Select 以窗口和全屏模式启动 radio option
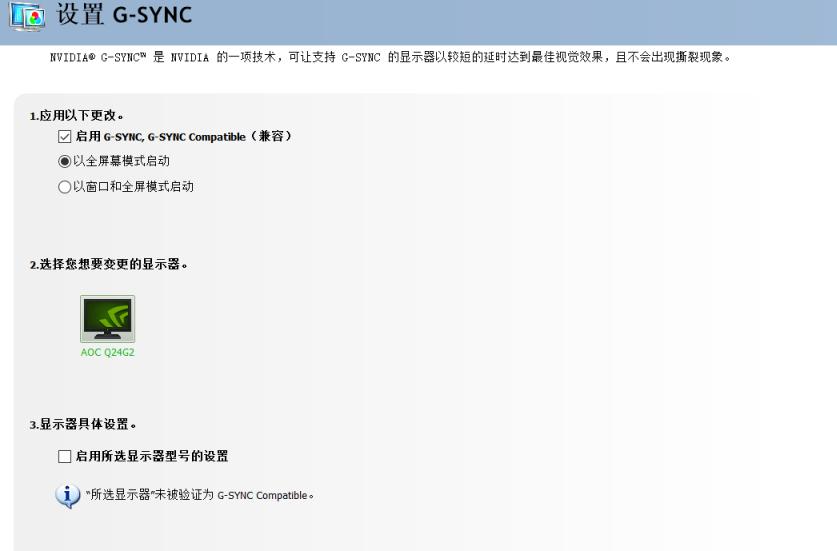 (65, 187)
